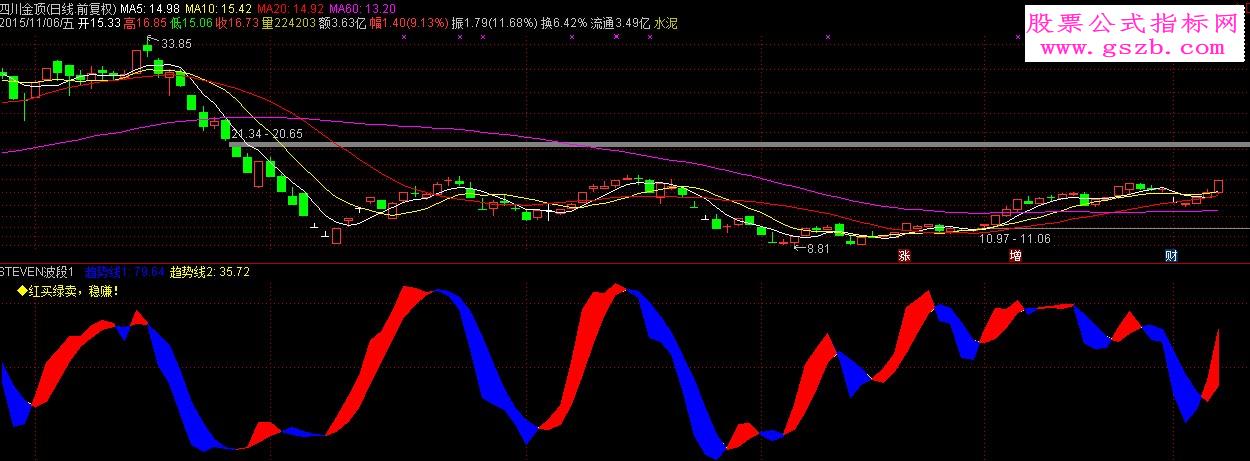Click the 33.85 peak price label

pyautogui.click(x=176, y=44)
